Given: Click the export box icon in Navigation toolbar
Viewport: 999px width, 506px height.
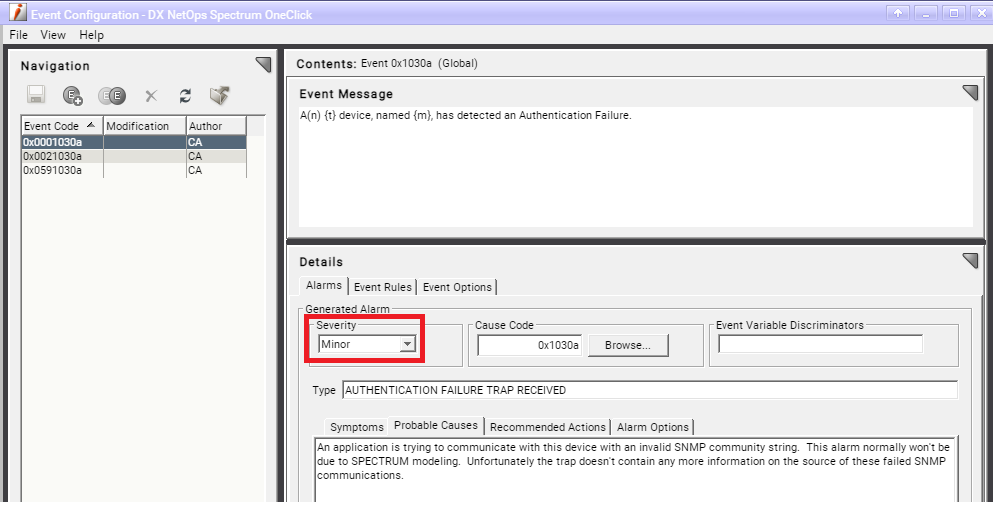Looking at the screenshot, I should pos(220,96).
